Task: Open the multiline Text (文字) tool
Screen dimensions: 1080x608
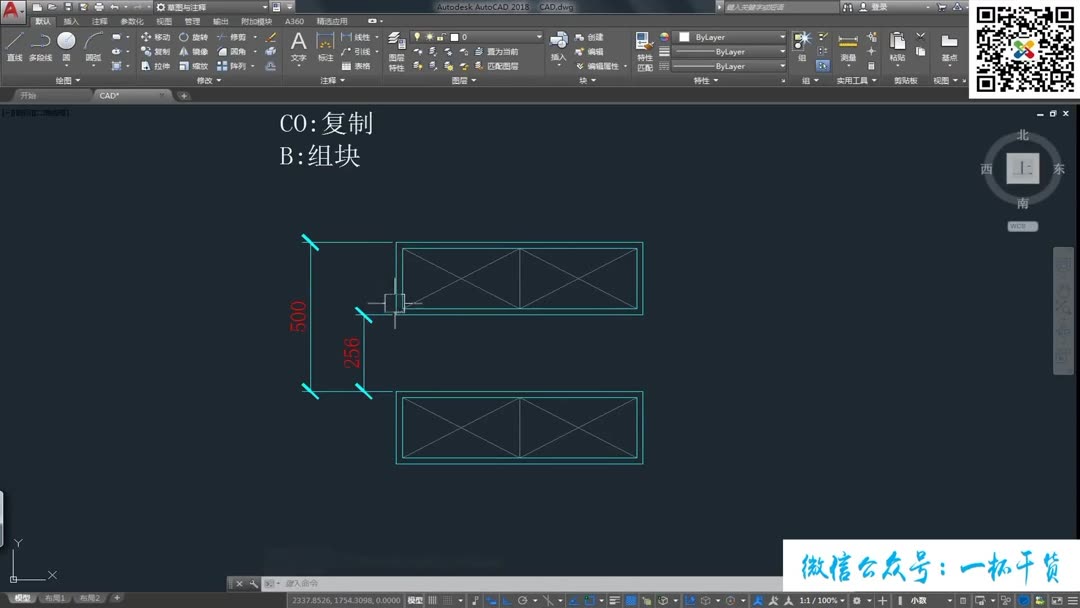Action: pyautogui.click(x=298, y=45)
